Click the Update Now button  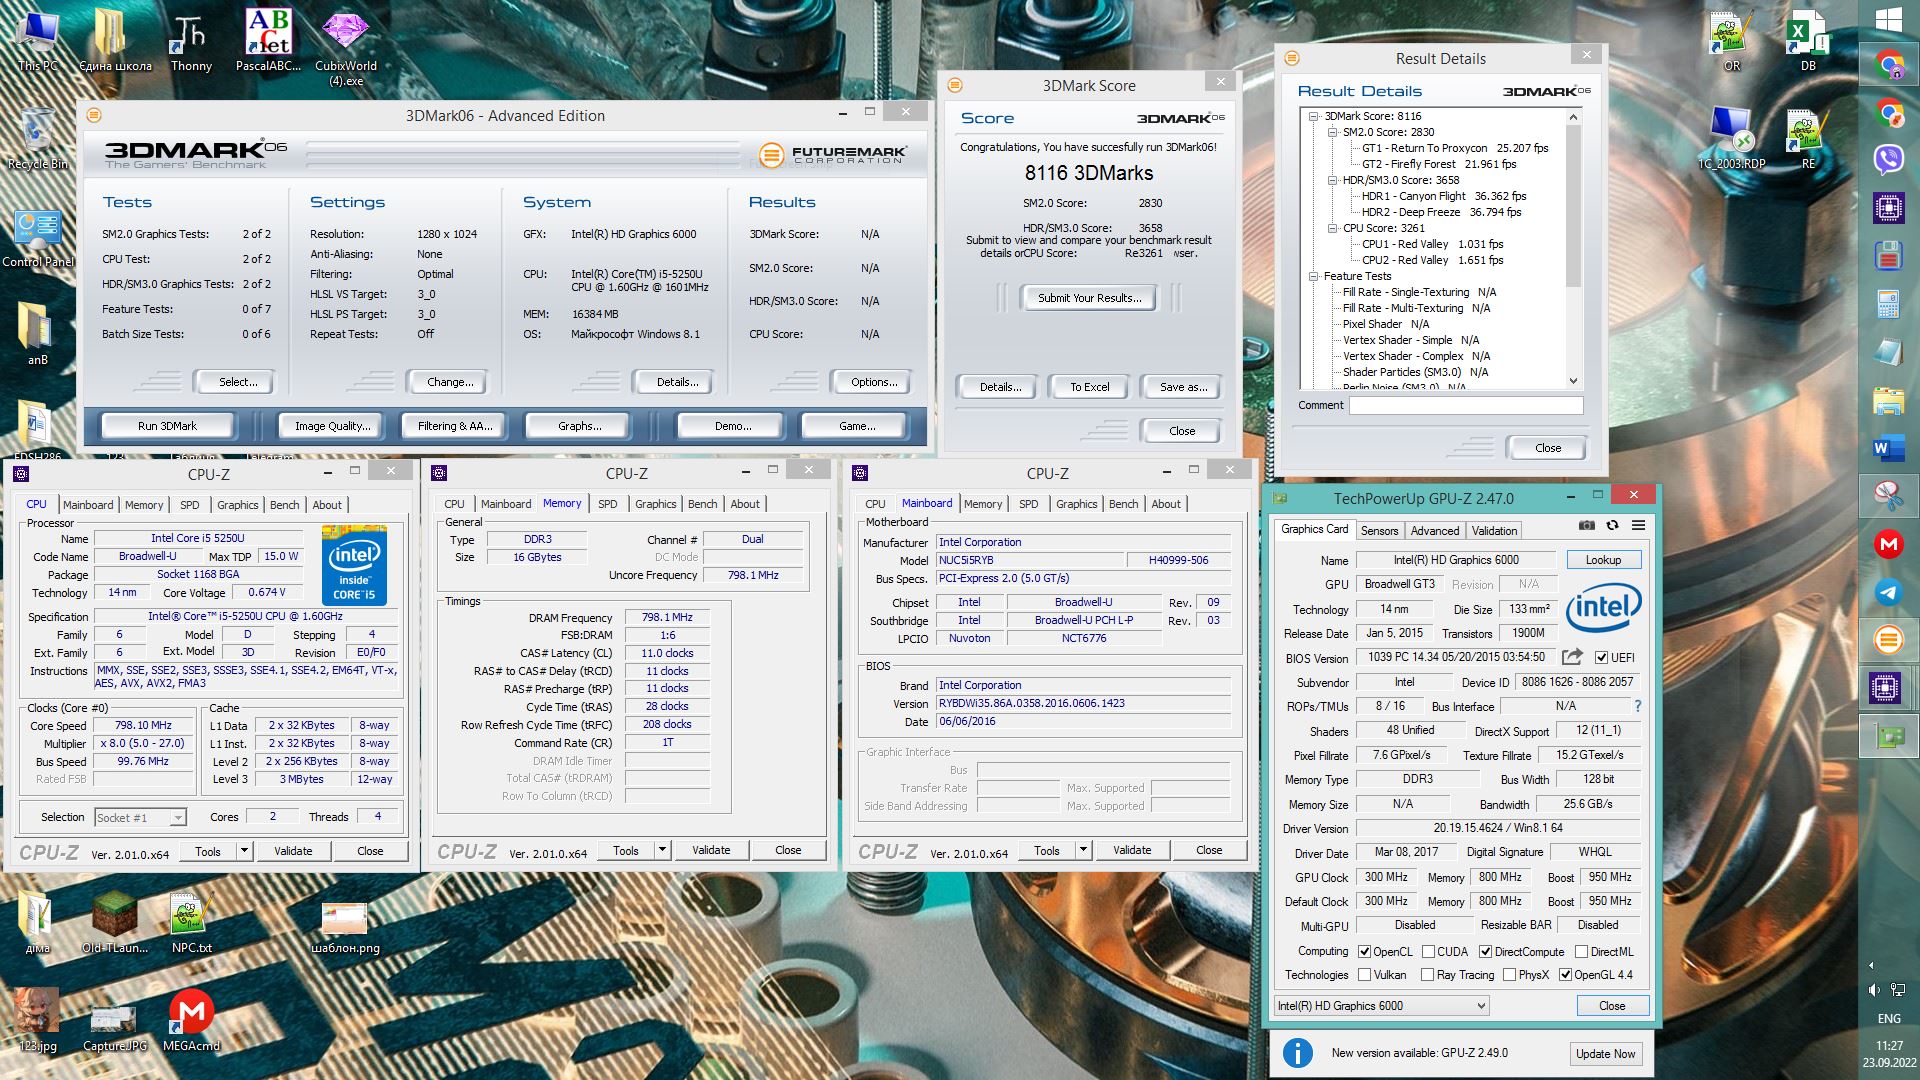tap(1605, 1053)
